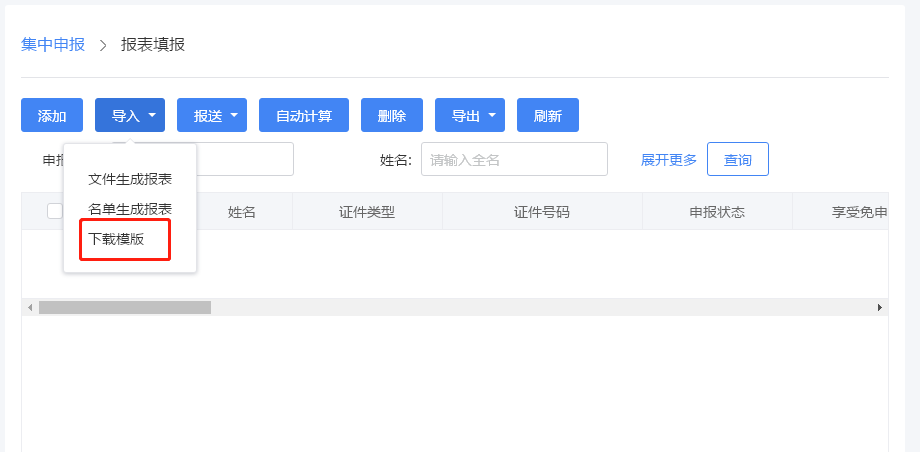Screen dimensions: 920x452
Task: Click the horizontal scrollbar thumb
Action: [x=125, y=307]
